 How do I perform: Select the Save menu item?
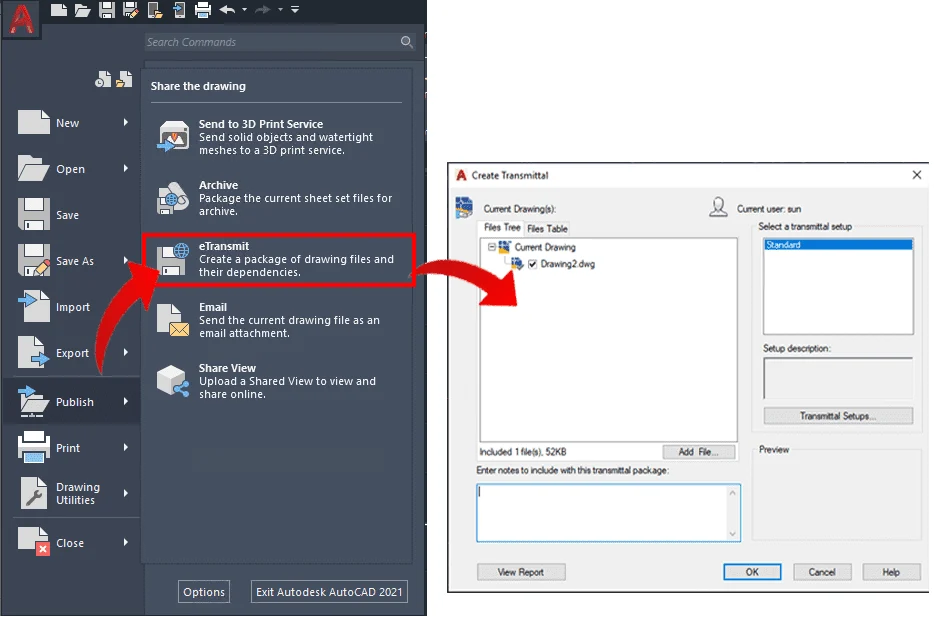point(72,215)
